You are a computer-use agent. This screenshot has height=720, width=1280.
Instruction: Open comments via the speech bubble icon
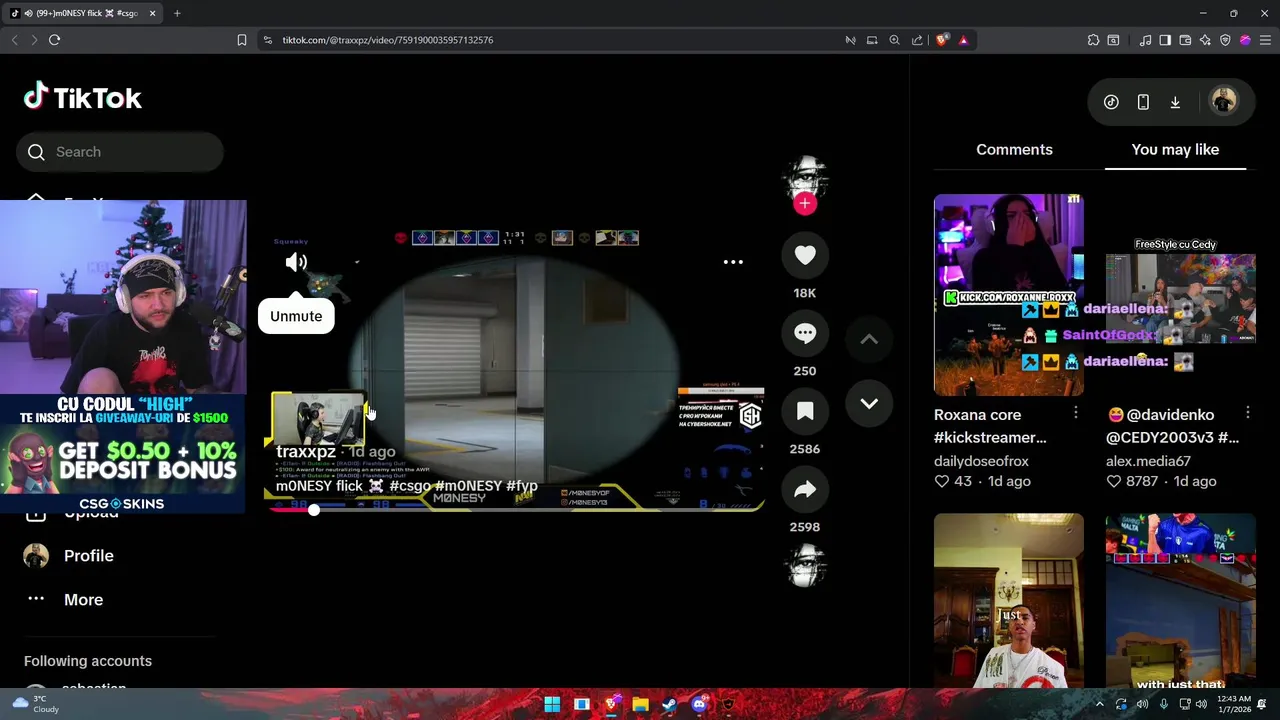805,333
